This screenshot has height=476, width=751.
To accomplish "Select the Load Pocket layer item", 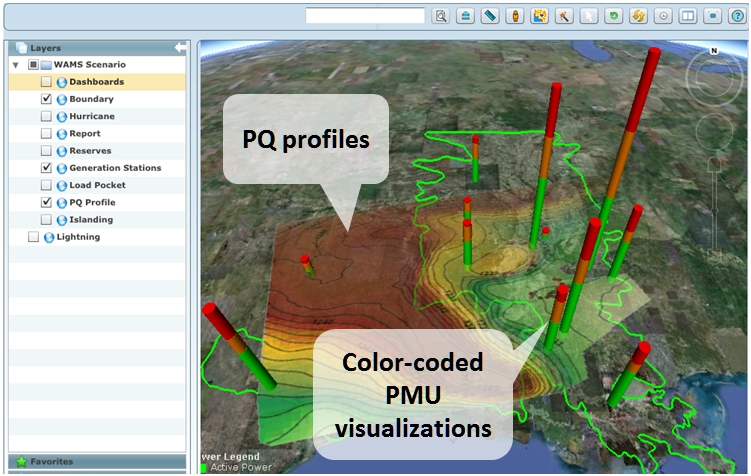I will click(97, 185).
